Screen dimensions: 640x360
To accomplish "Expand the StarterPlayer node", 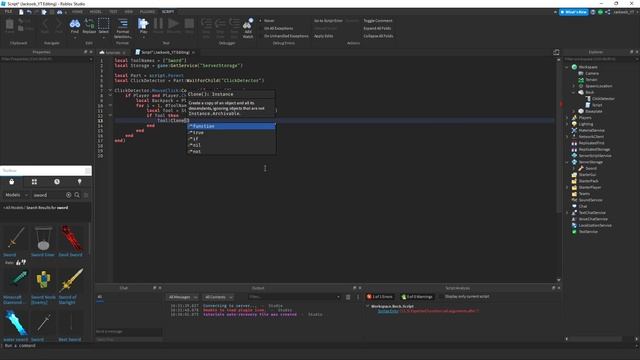I will pos(567,187).
